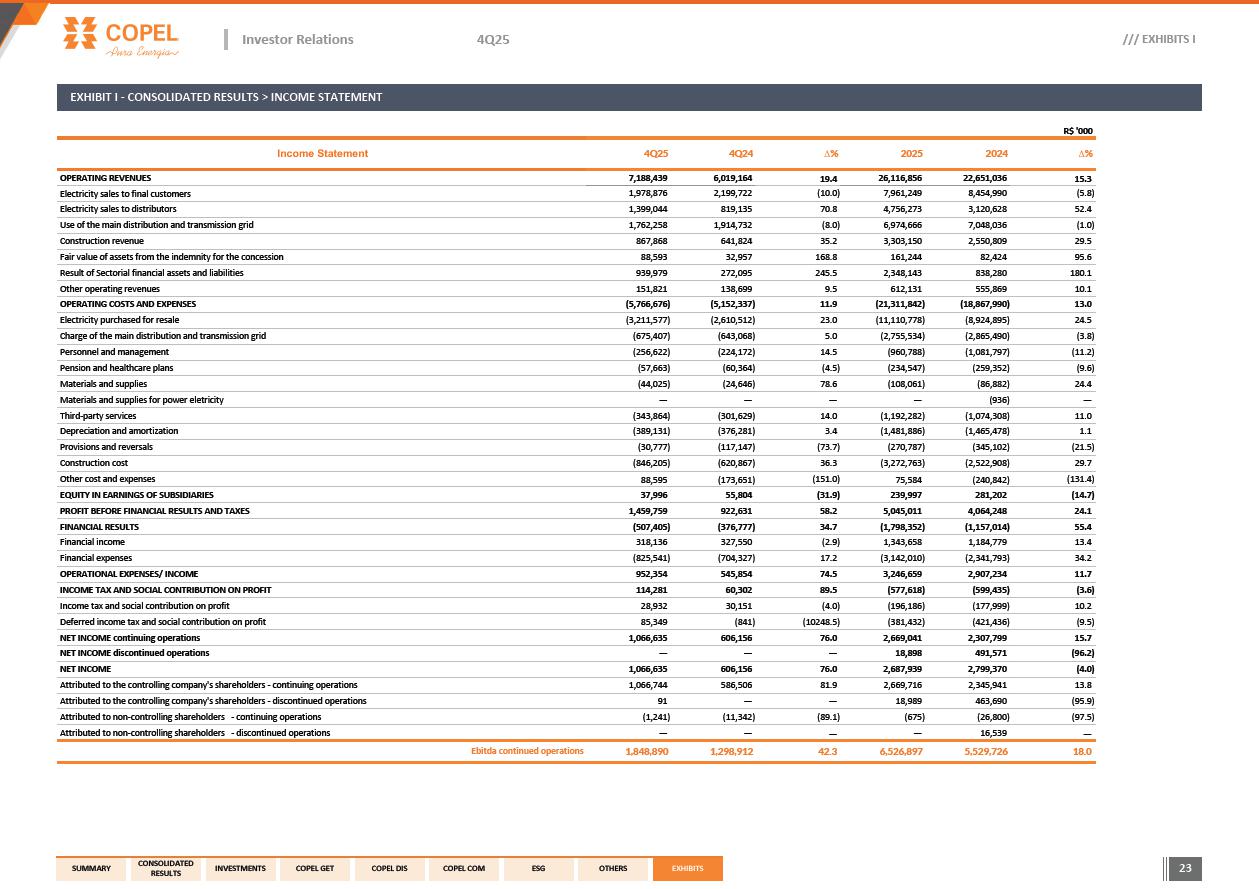Select the COPEL DIS tab

pos(389,869)
